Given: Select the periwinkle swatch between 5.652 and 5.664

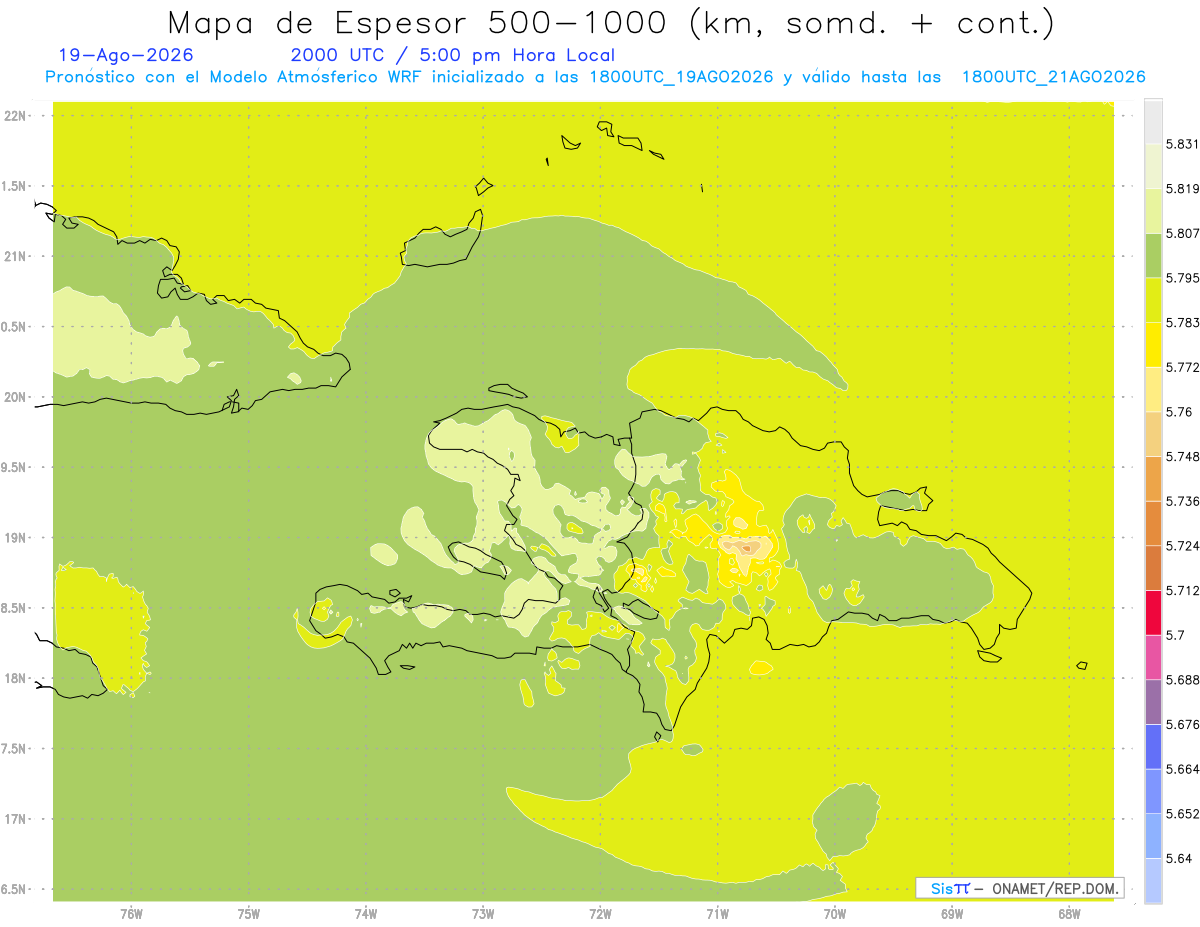Looking at the screenshot, I should (1153, 791).
